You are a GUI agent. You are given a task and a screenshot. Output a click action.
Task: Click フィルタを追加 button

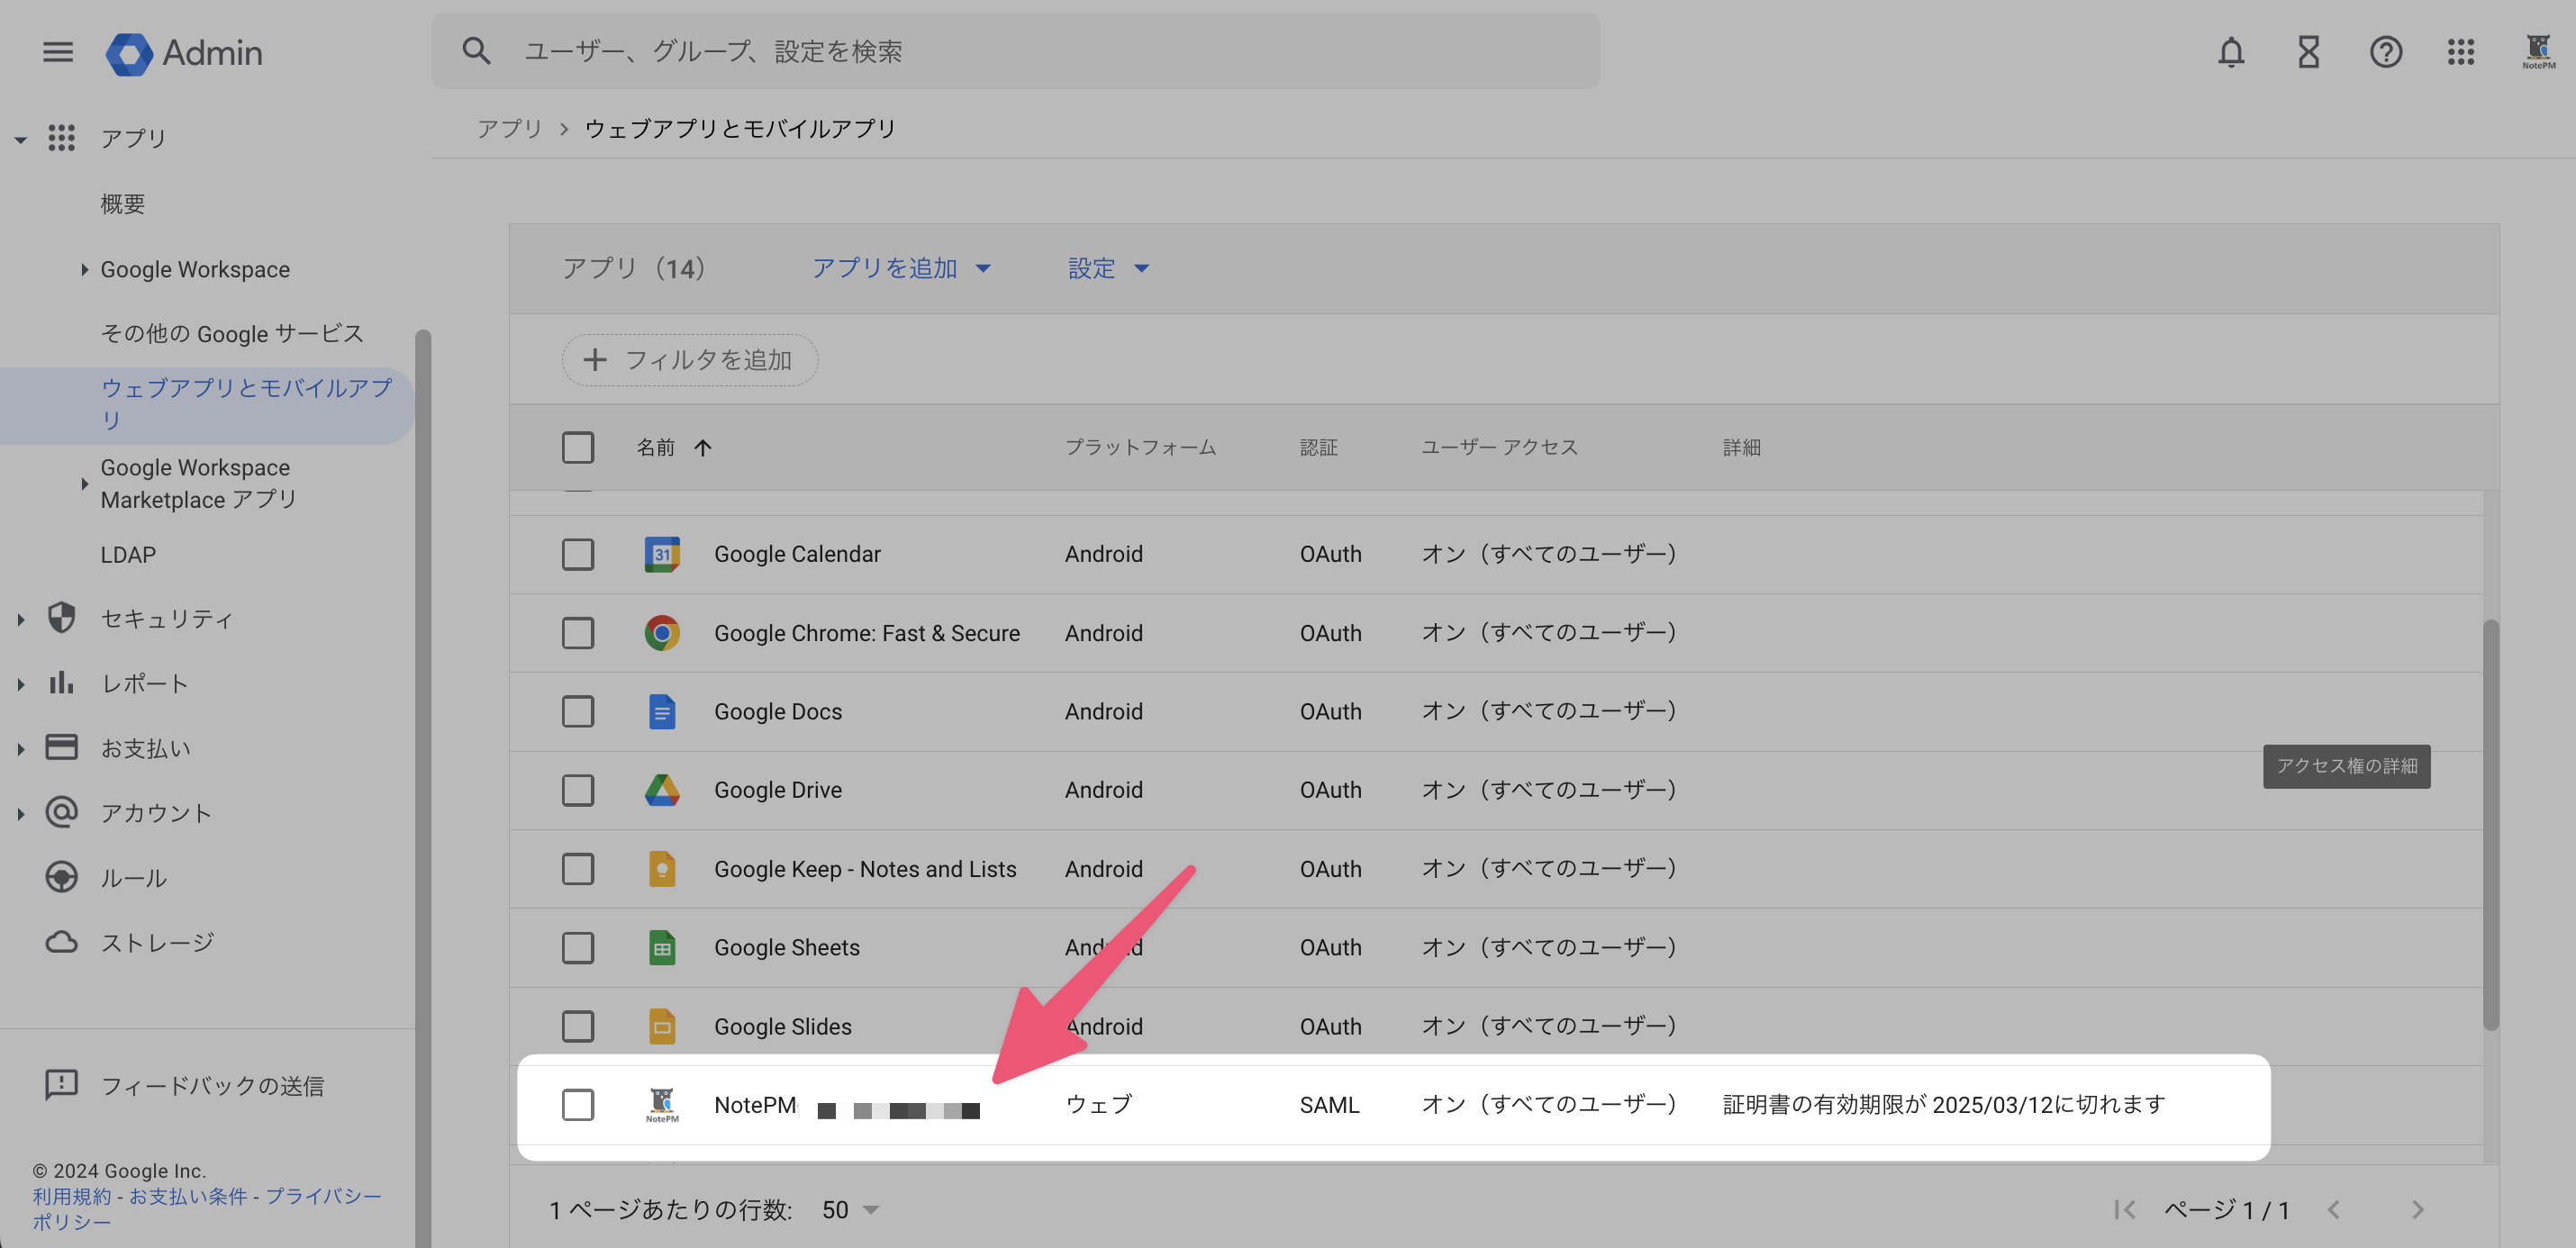point(690,360)
